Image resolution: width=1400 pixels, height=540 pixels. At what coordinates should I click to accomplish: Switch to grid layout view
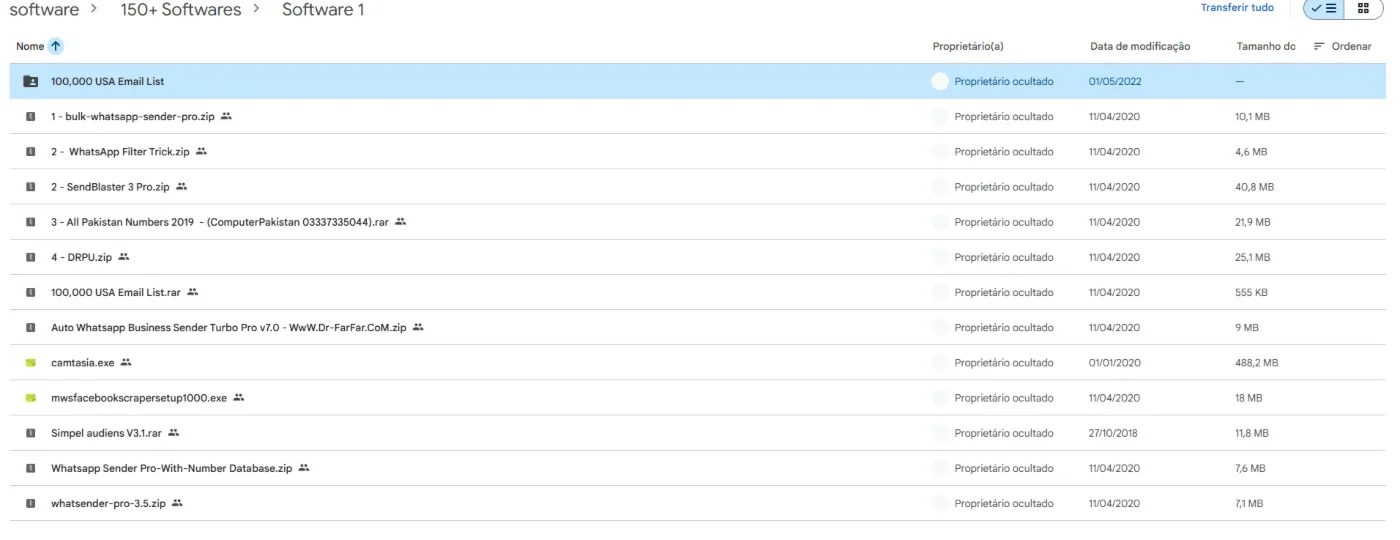1364,9
